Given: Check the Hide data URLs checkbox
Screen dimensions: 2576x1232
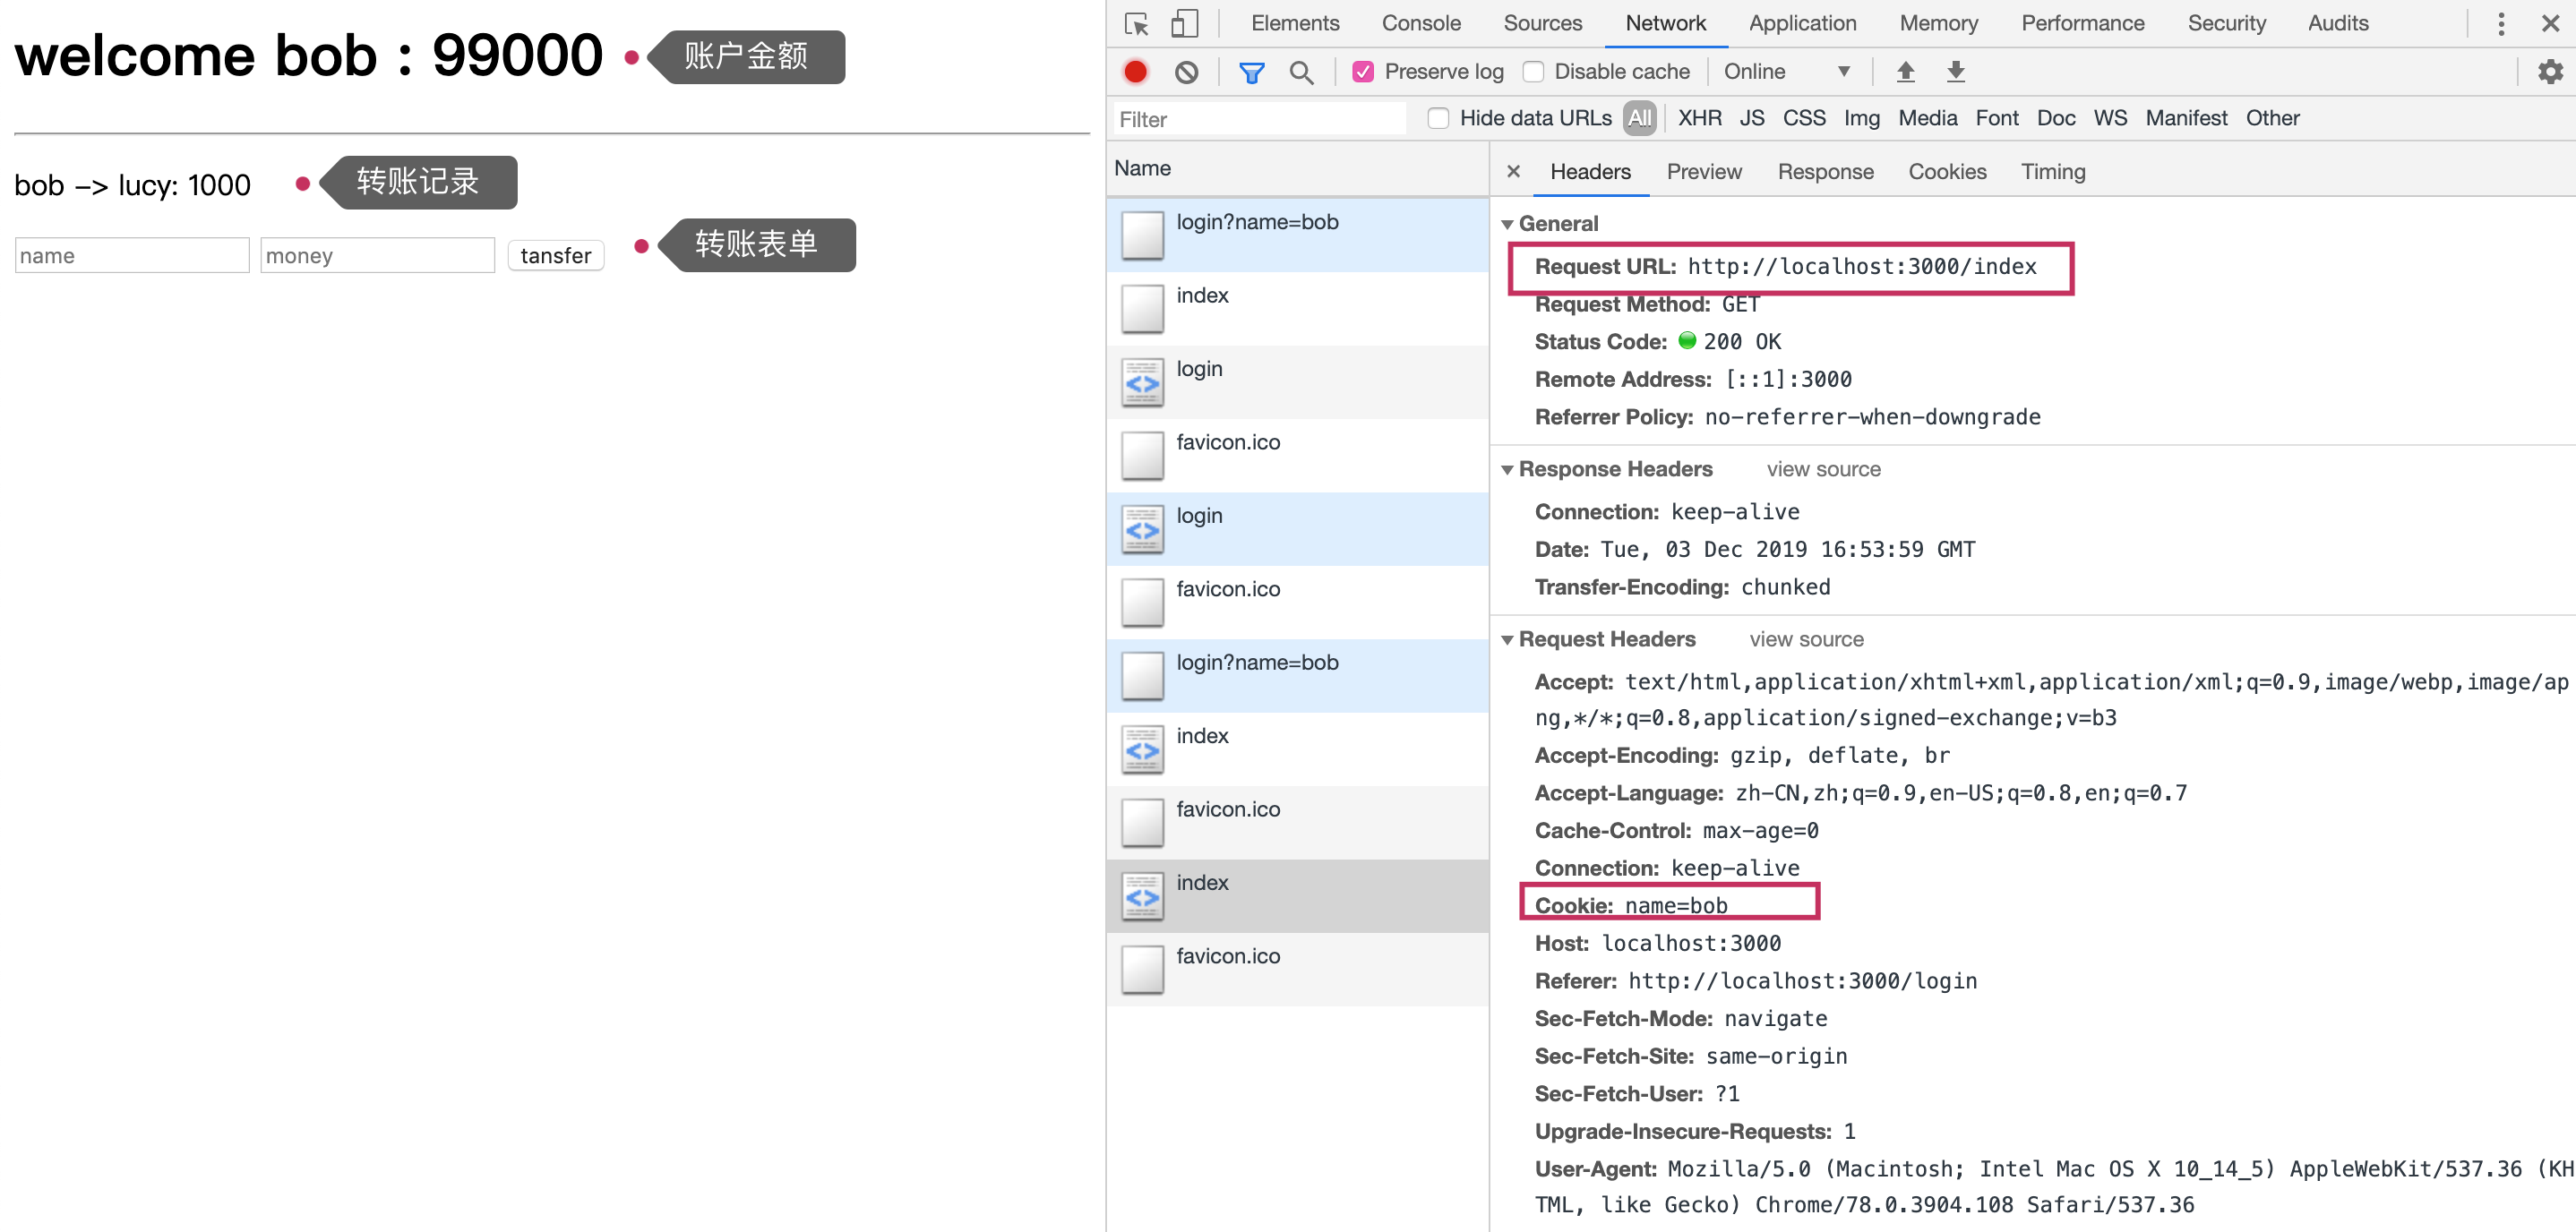Looking at the screenshot, I should tap(1438, 119).
